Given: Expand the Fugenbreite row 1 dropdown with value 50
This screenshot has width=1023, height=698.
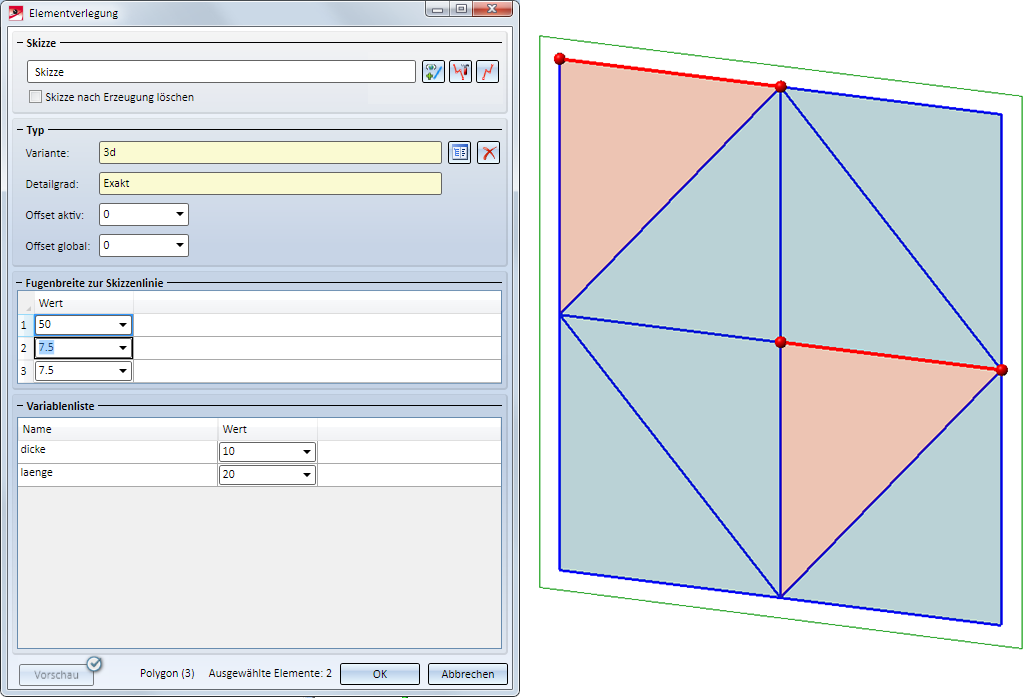Looking at the screenshot, I should pos(122,325).
